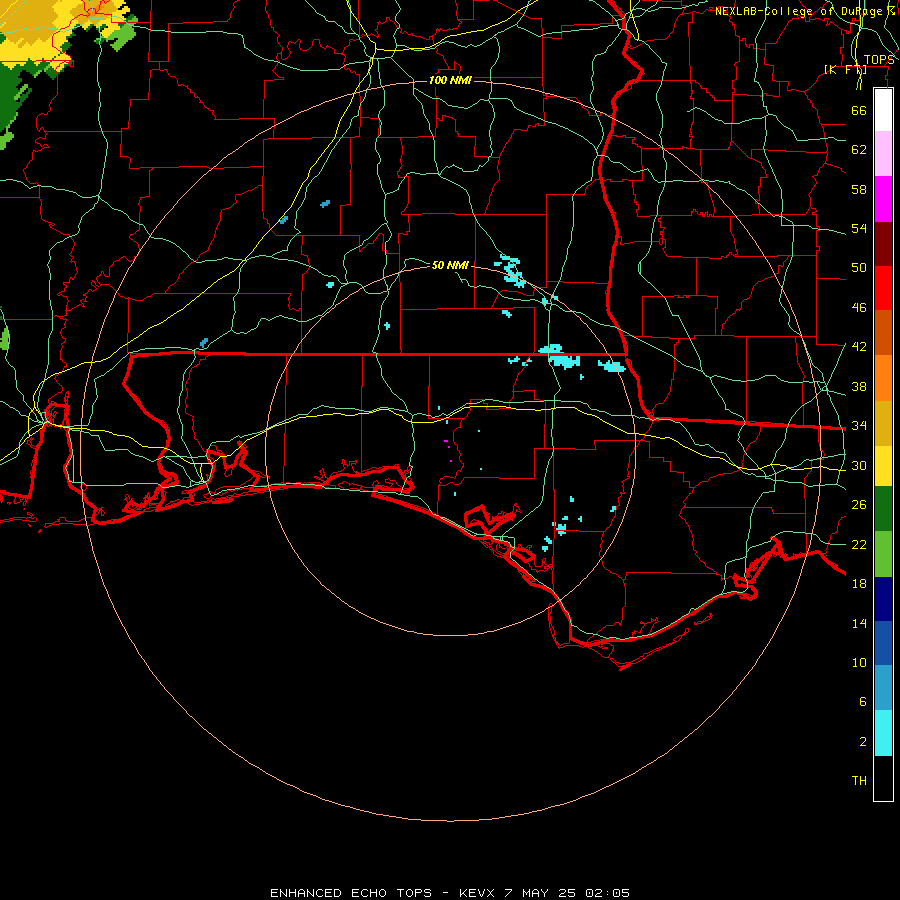Click the '50' legend value
The image size is (900, 900).
pyautogui.click(x=859, y=268)
